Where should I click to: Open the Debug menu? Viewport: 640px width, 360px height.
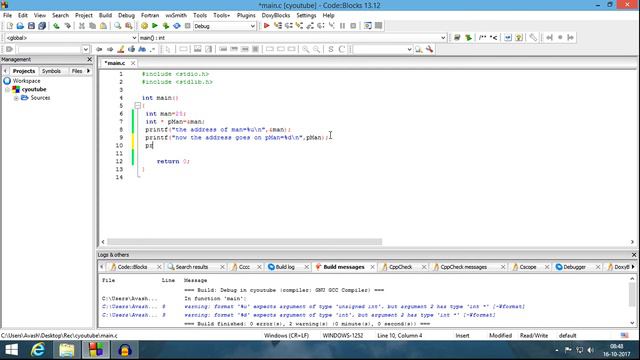[126, 15]
